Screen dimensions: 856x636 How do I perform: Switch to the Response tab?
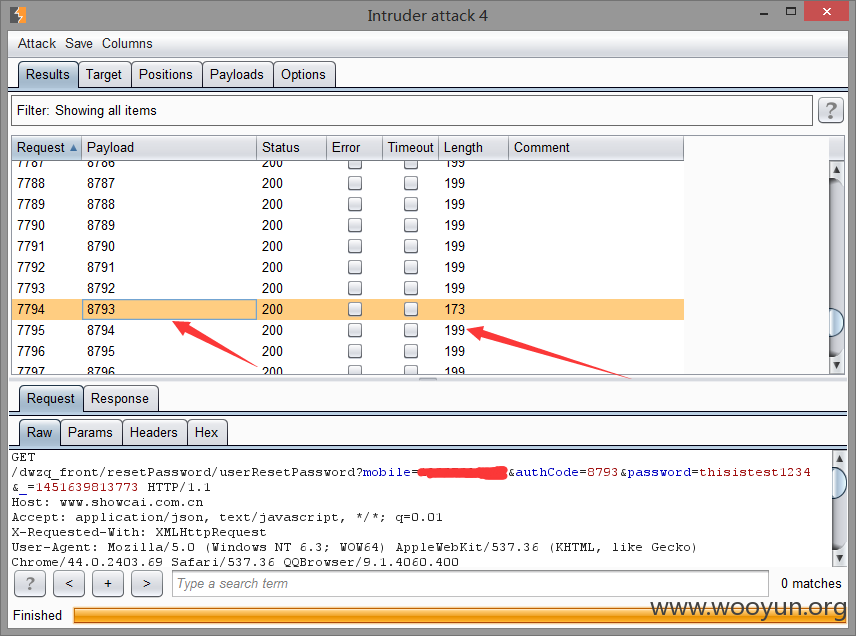point(120,399)
